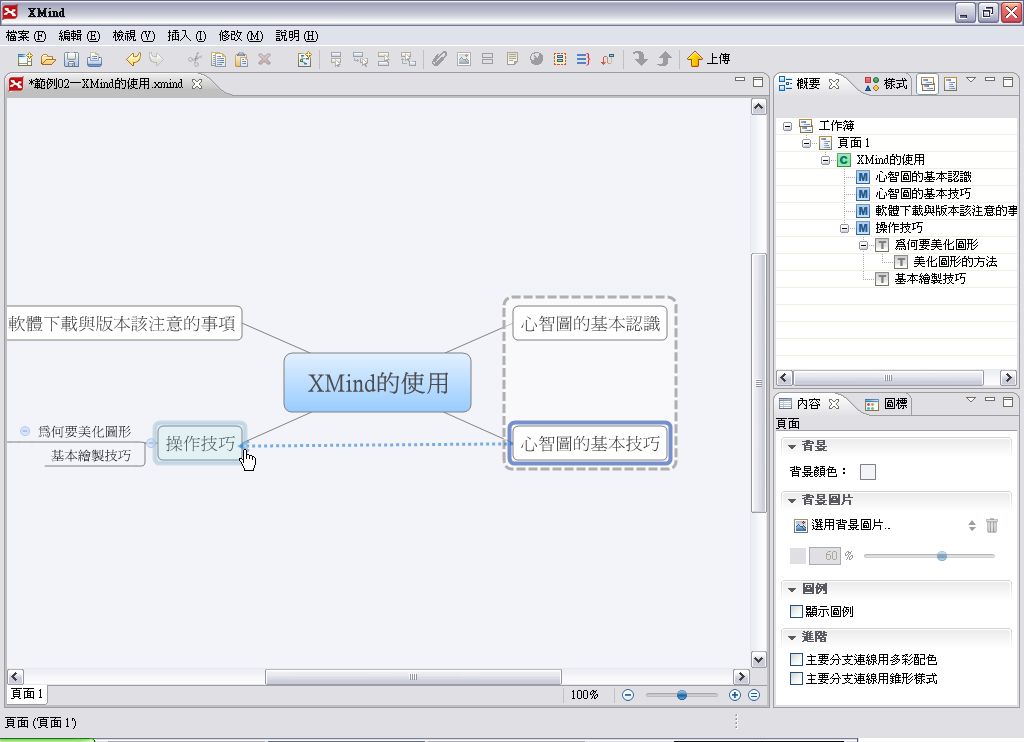
Task: Collapse the 圖例 section
Action: [792, 590]
